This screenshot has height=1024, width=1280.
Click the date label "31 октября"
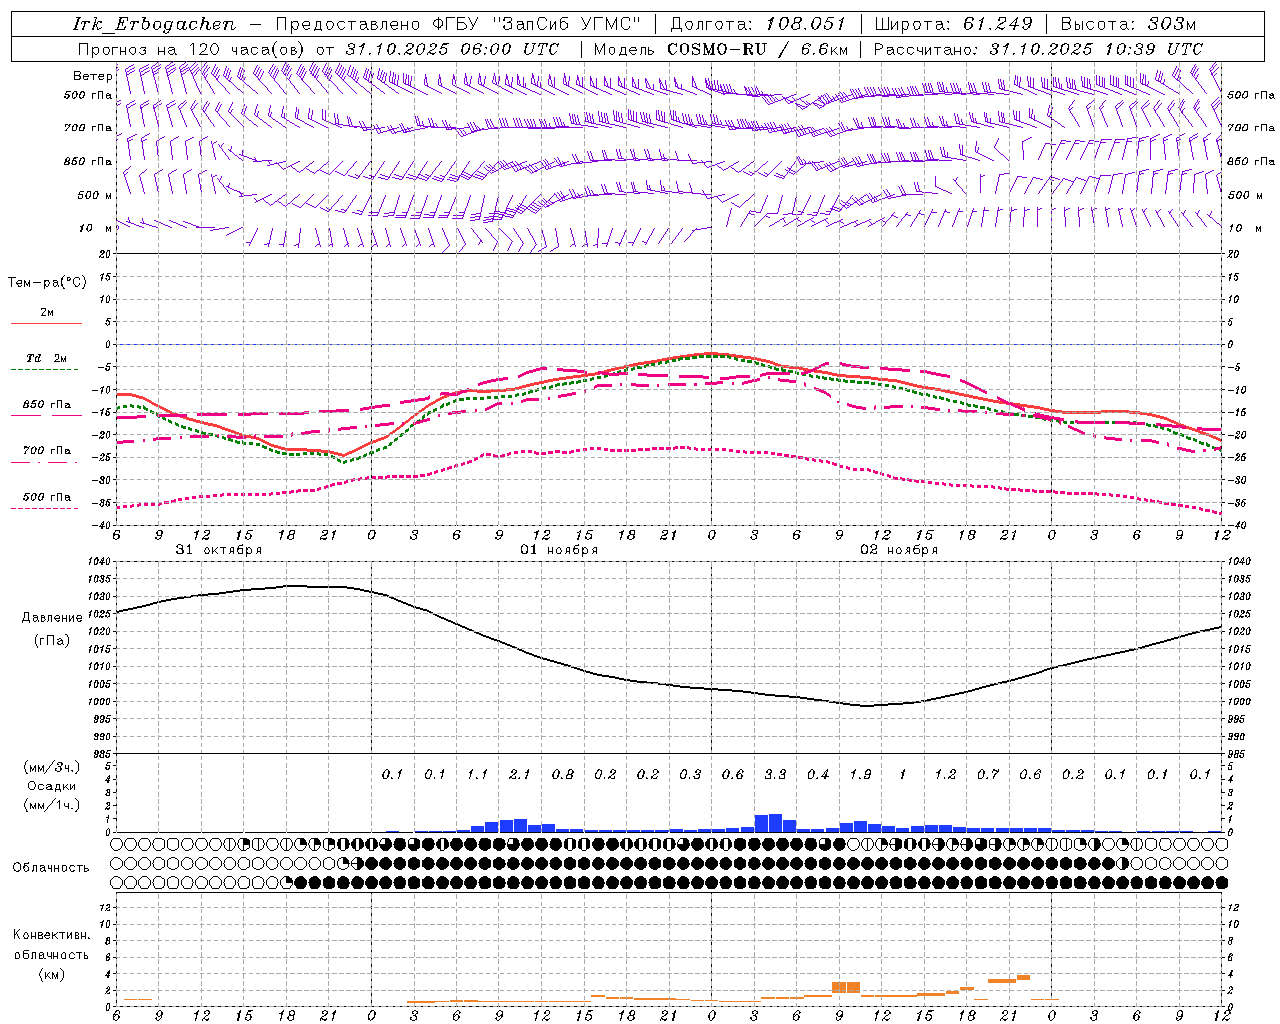tap(219, 550)
